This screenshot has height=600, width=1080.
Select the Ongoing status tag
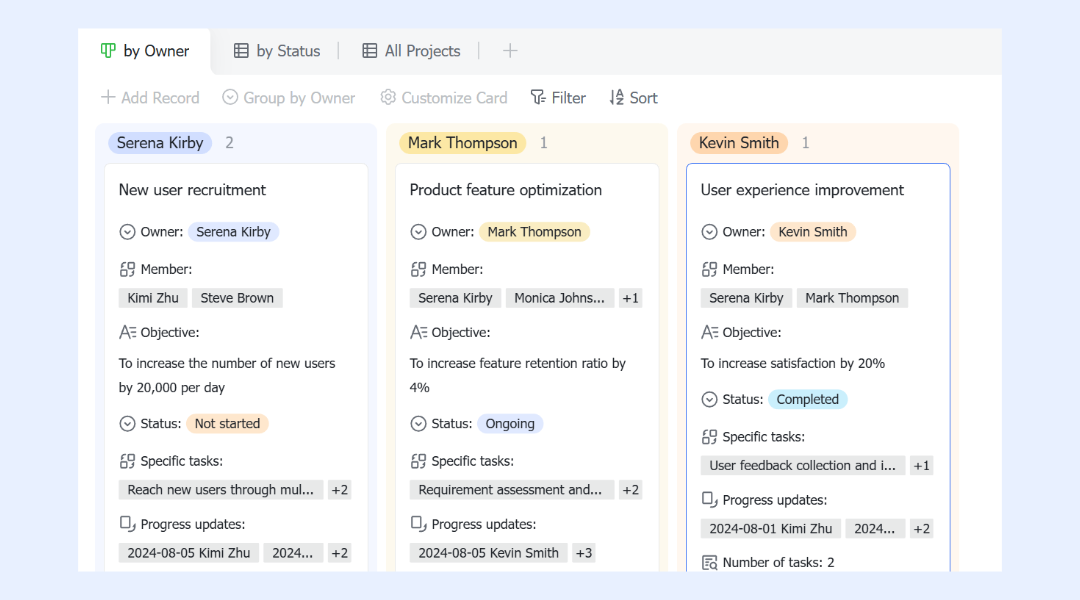[x=510, y=424]
